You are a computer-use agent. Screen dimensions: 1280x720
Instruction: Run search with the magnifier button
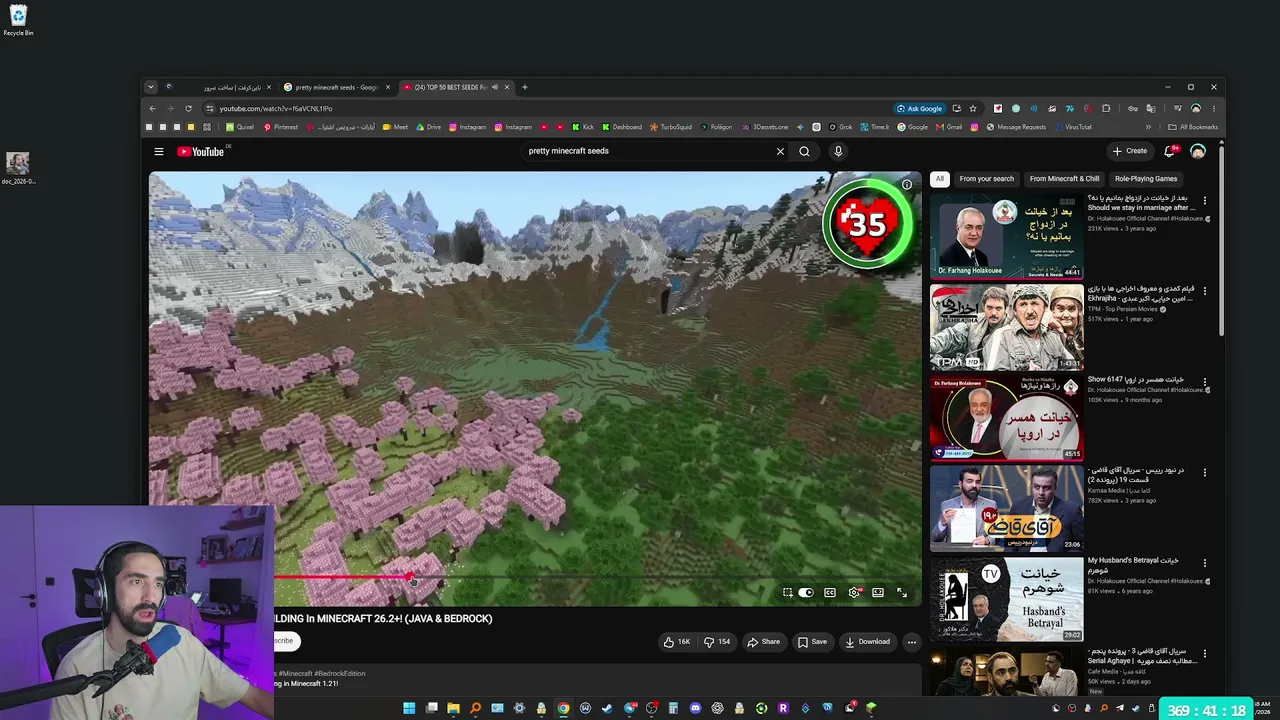(x=804, y=152)
